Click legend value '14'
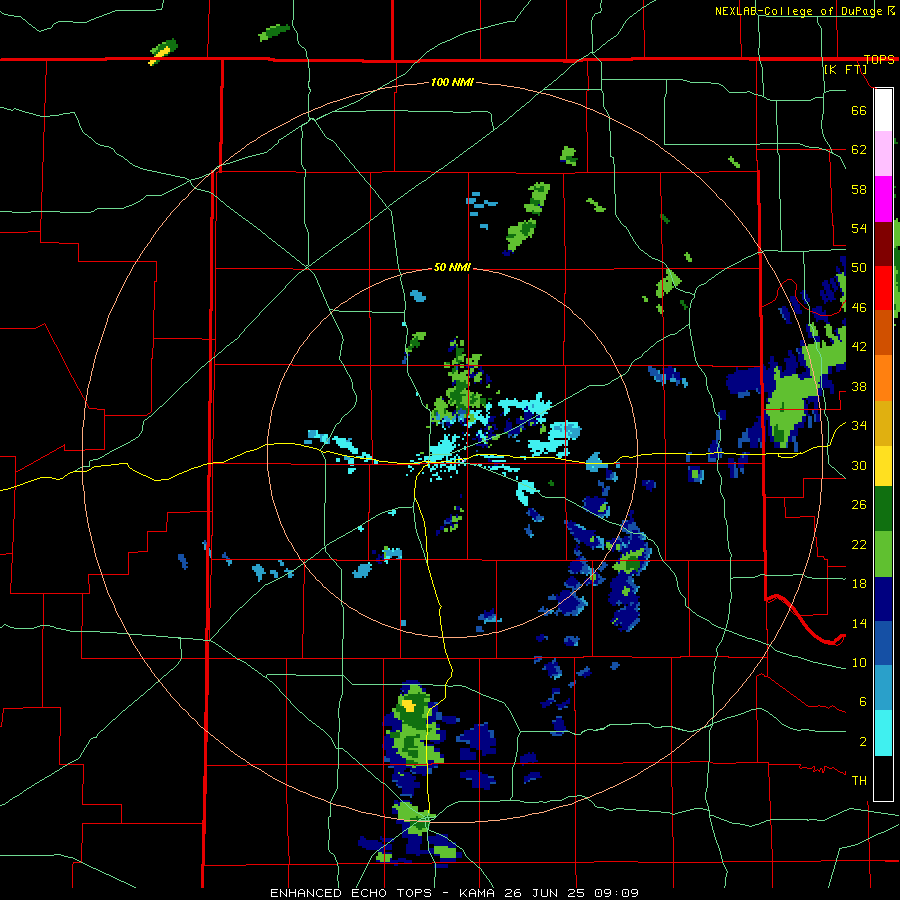 coord(859,623)
